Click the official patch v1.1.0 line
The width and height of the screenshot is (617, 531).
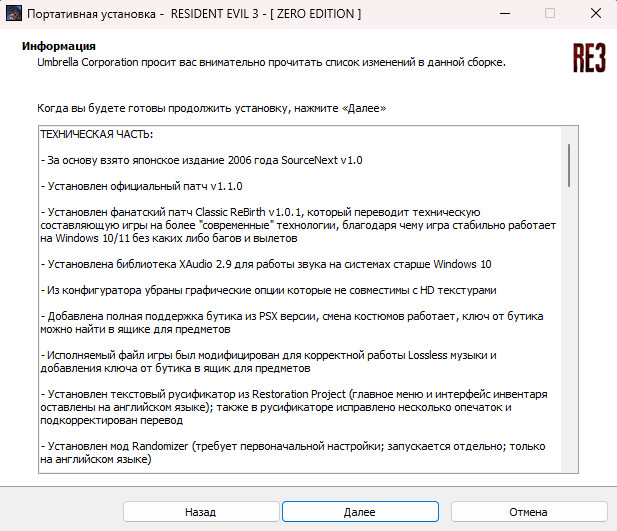(141, 186)
